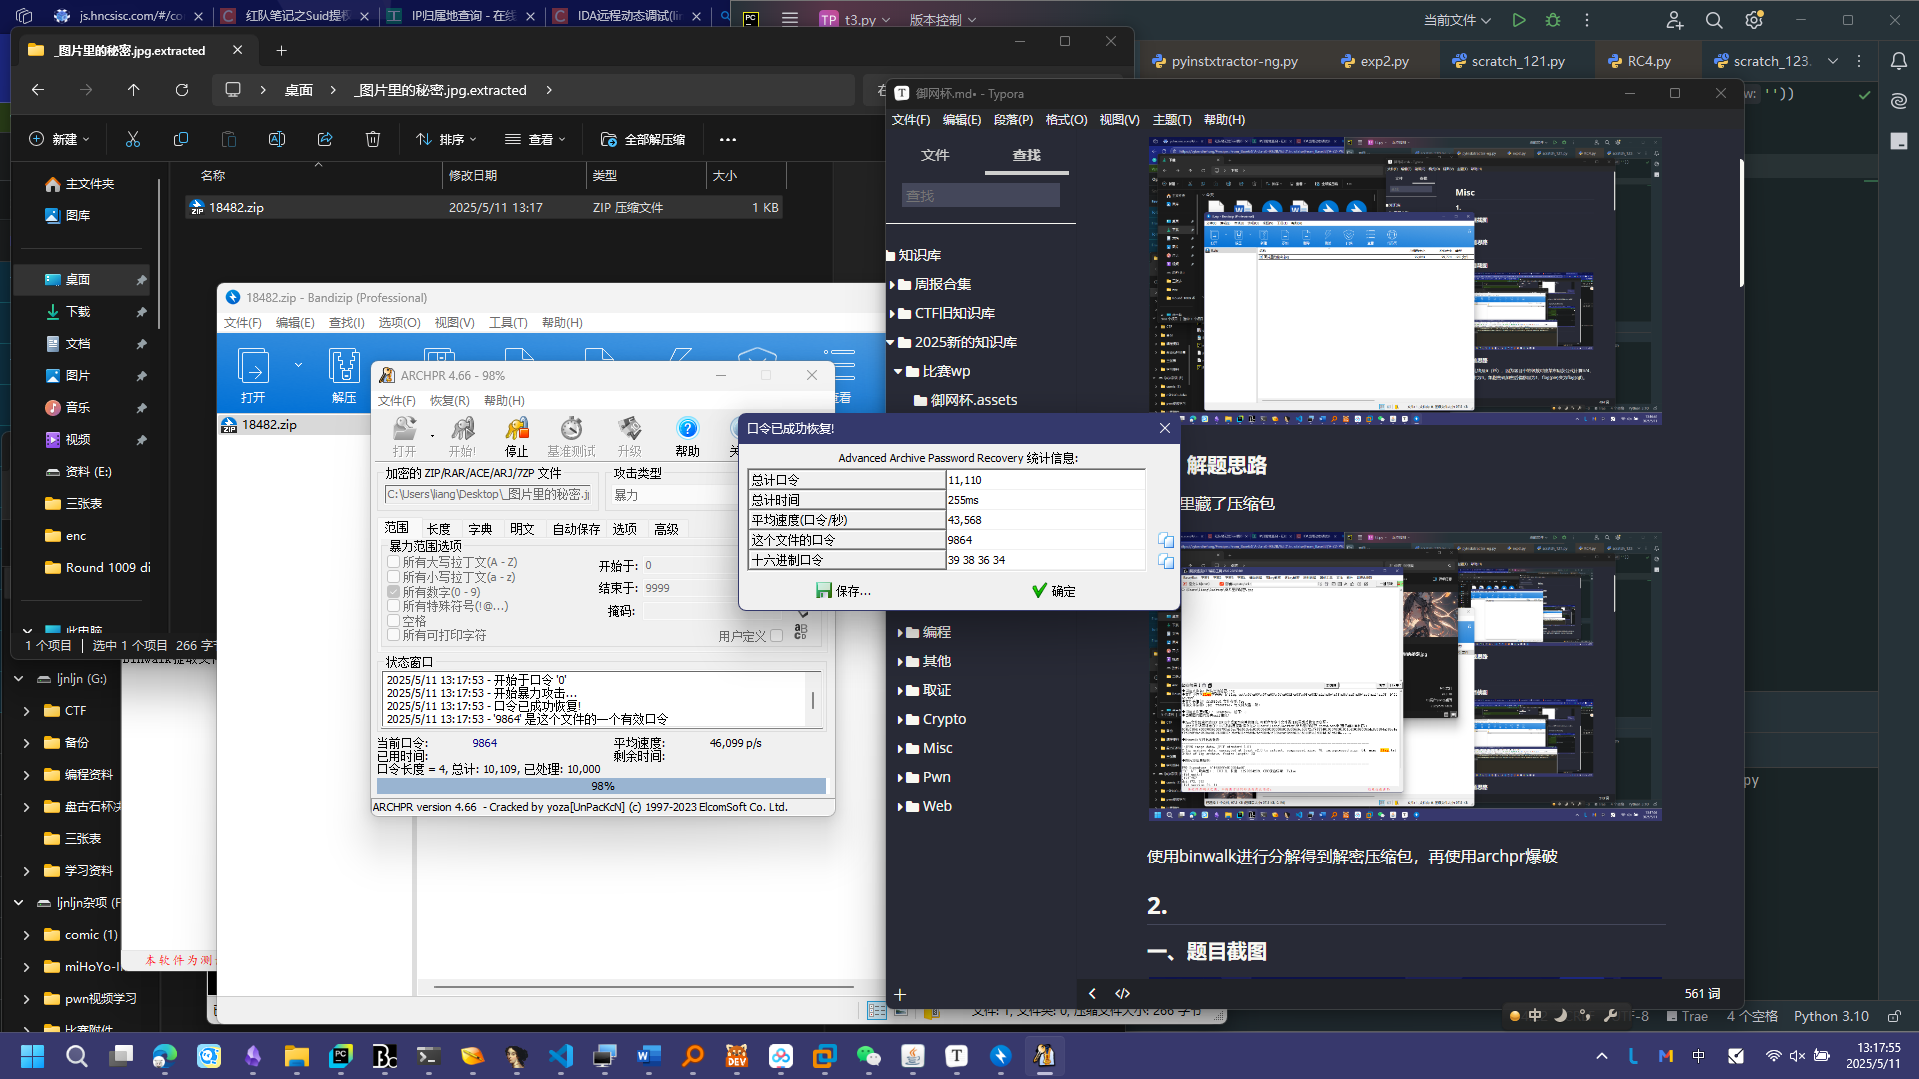
Task: Toggle 所有可打印字符 checkbox
Action: click(394, 635)
